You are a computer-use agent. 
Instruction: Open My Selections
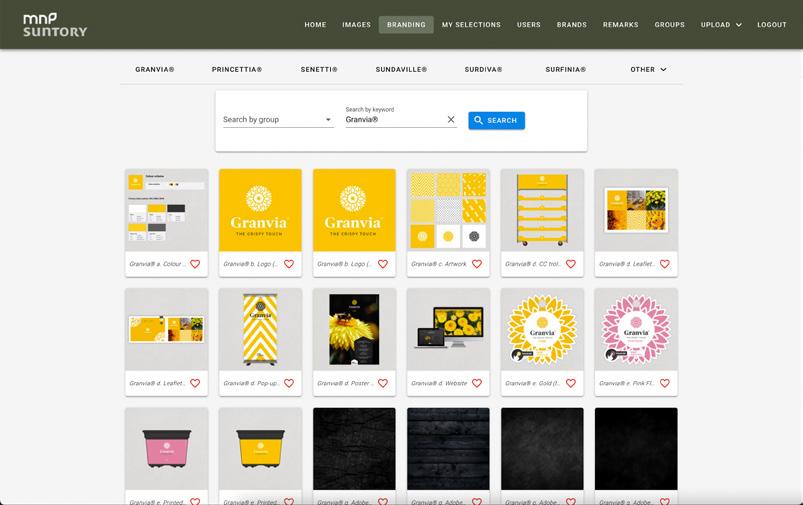pos(471,25)
